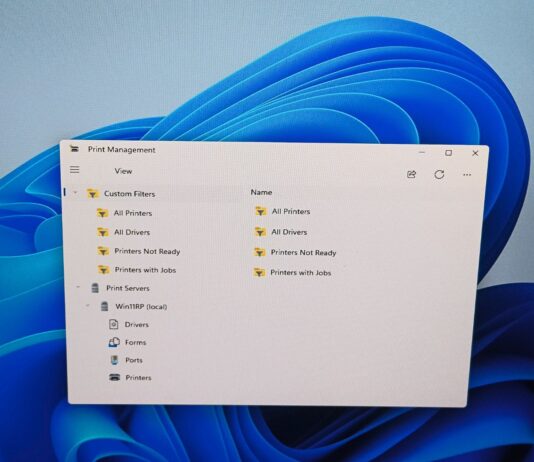Click the Drivers node icon
Viewport: 534px width, 462px height.
click(x=113, y=324)
